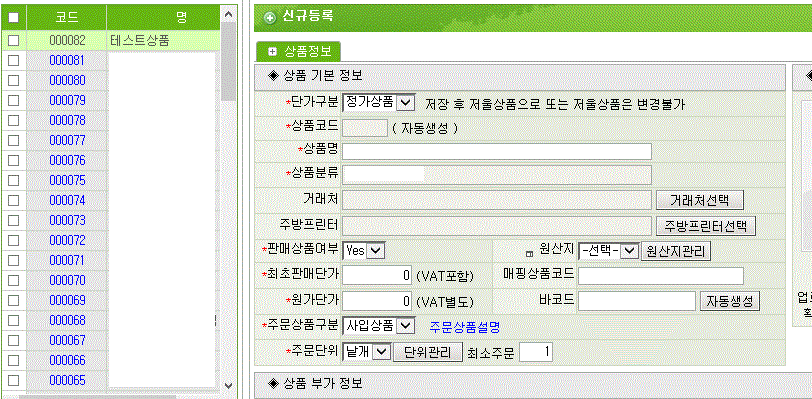Open the 단위관리 button
This screenshot has width=812, height=399.
click(x=428, y=352)
